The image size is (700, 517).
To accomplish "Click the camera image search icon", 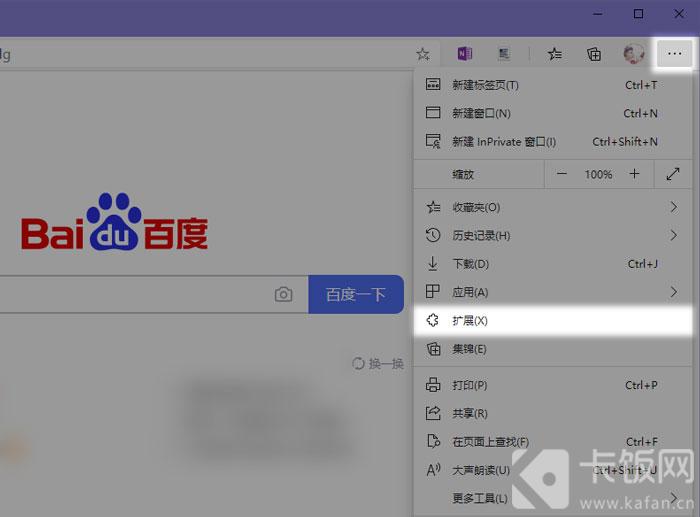I will coord(283,294).
